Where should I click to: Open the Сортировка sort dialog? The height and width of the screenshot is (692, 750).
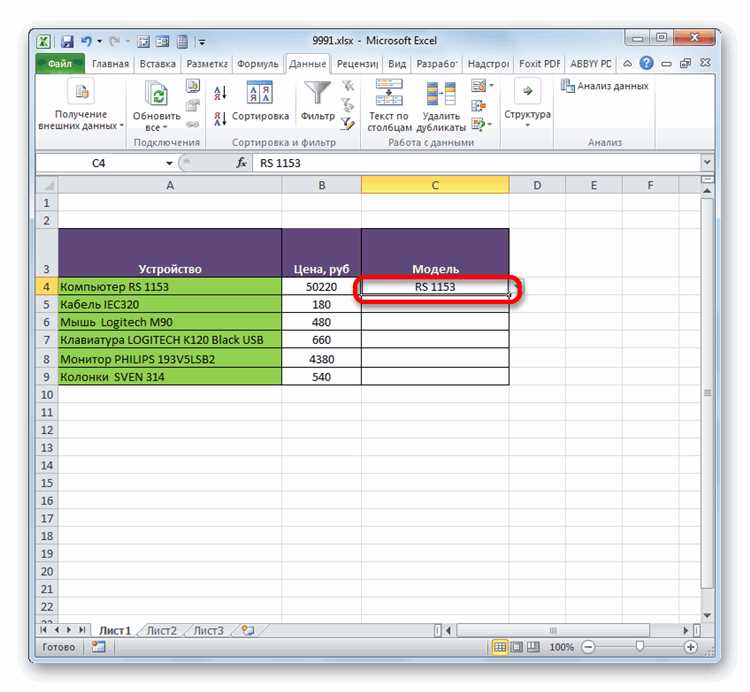point(260,101)
